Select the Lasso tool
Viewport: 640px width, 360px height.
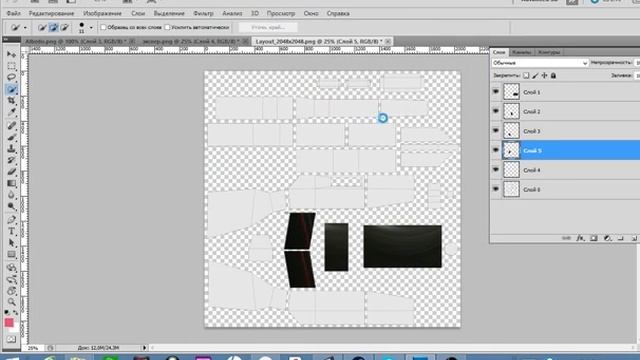tap(11, 78)
